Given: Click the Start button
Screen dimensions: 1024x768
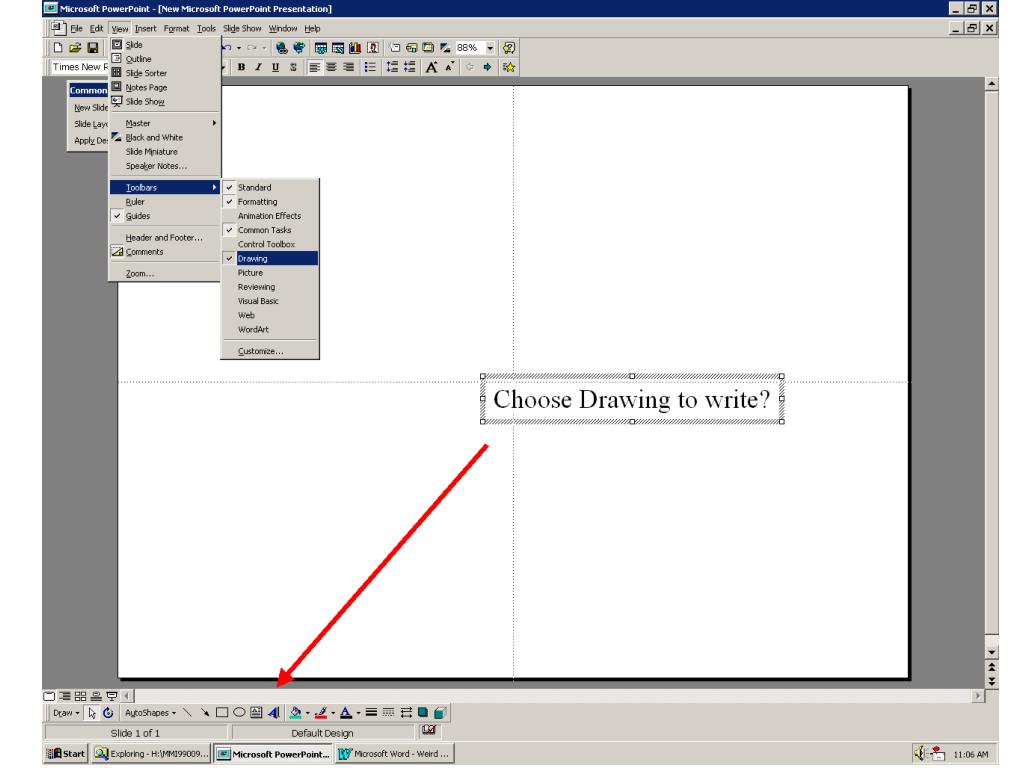Looking at the screenshot, I should pyautogui.click(x=66, y=754).
